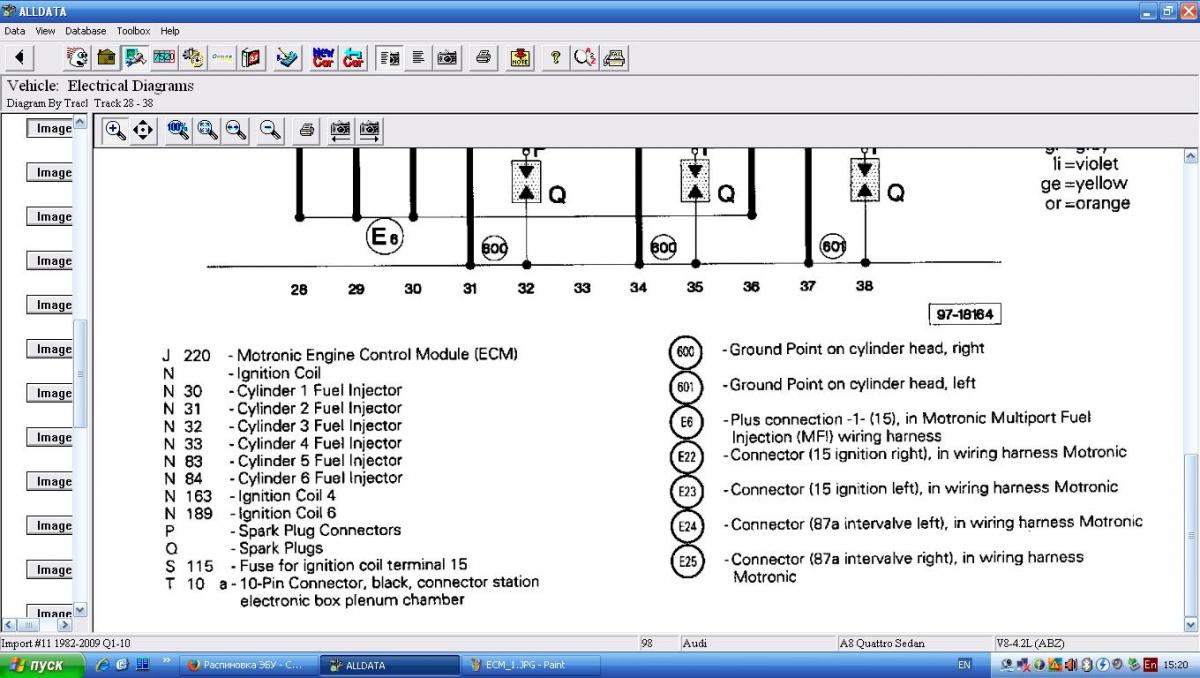Select the New Car icon

(x=324, y=57)
